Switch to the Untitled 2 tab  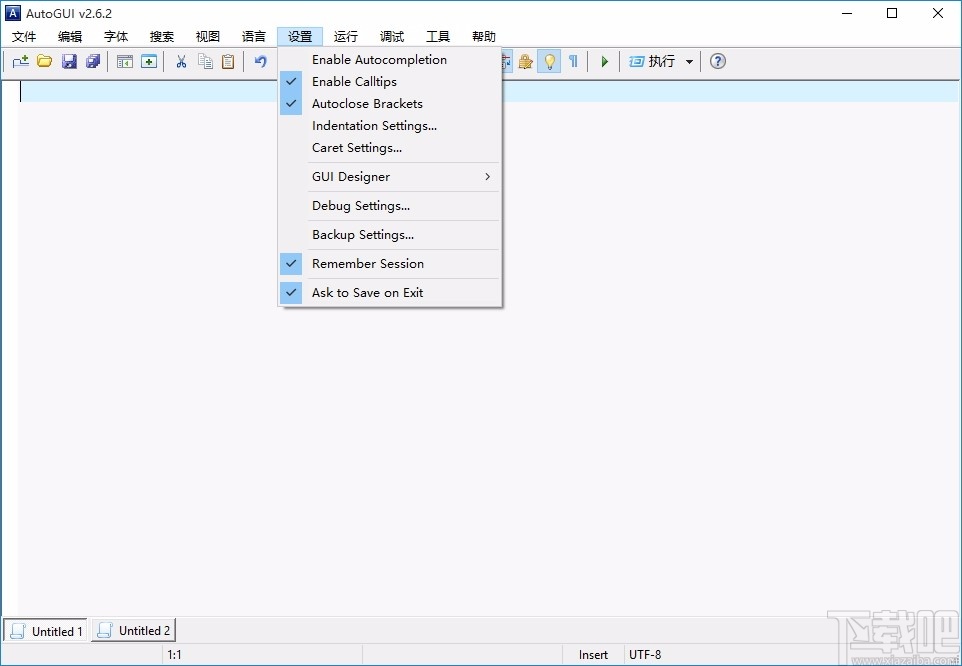click(133, 631)
